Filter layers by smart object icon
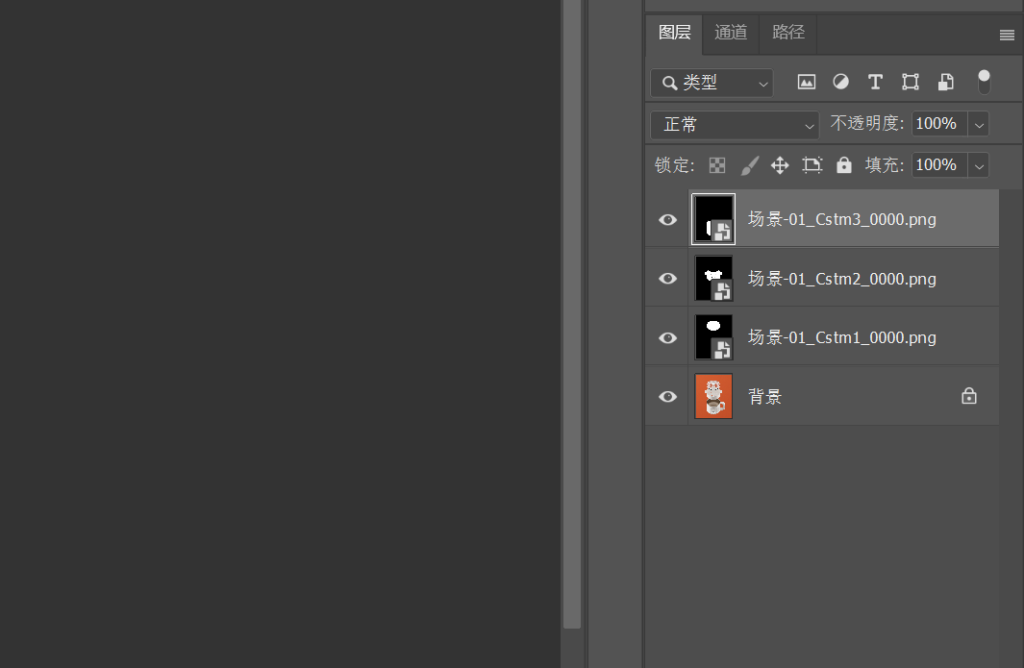1024x668 pixels. click(945, 82)
